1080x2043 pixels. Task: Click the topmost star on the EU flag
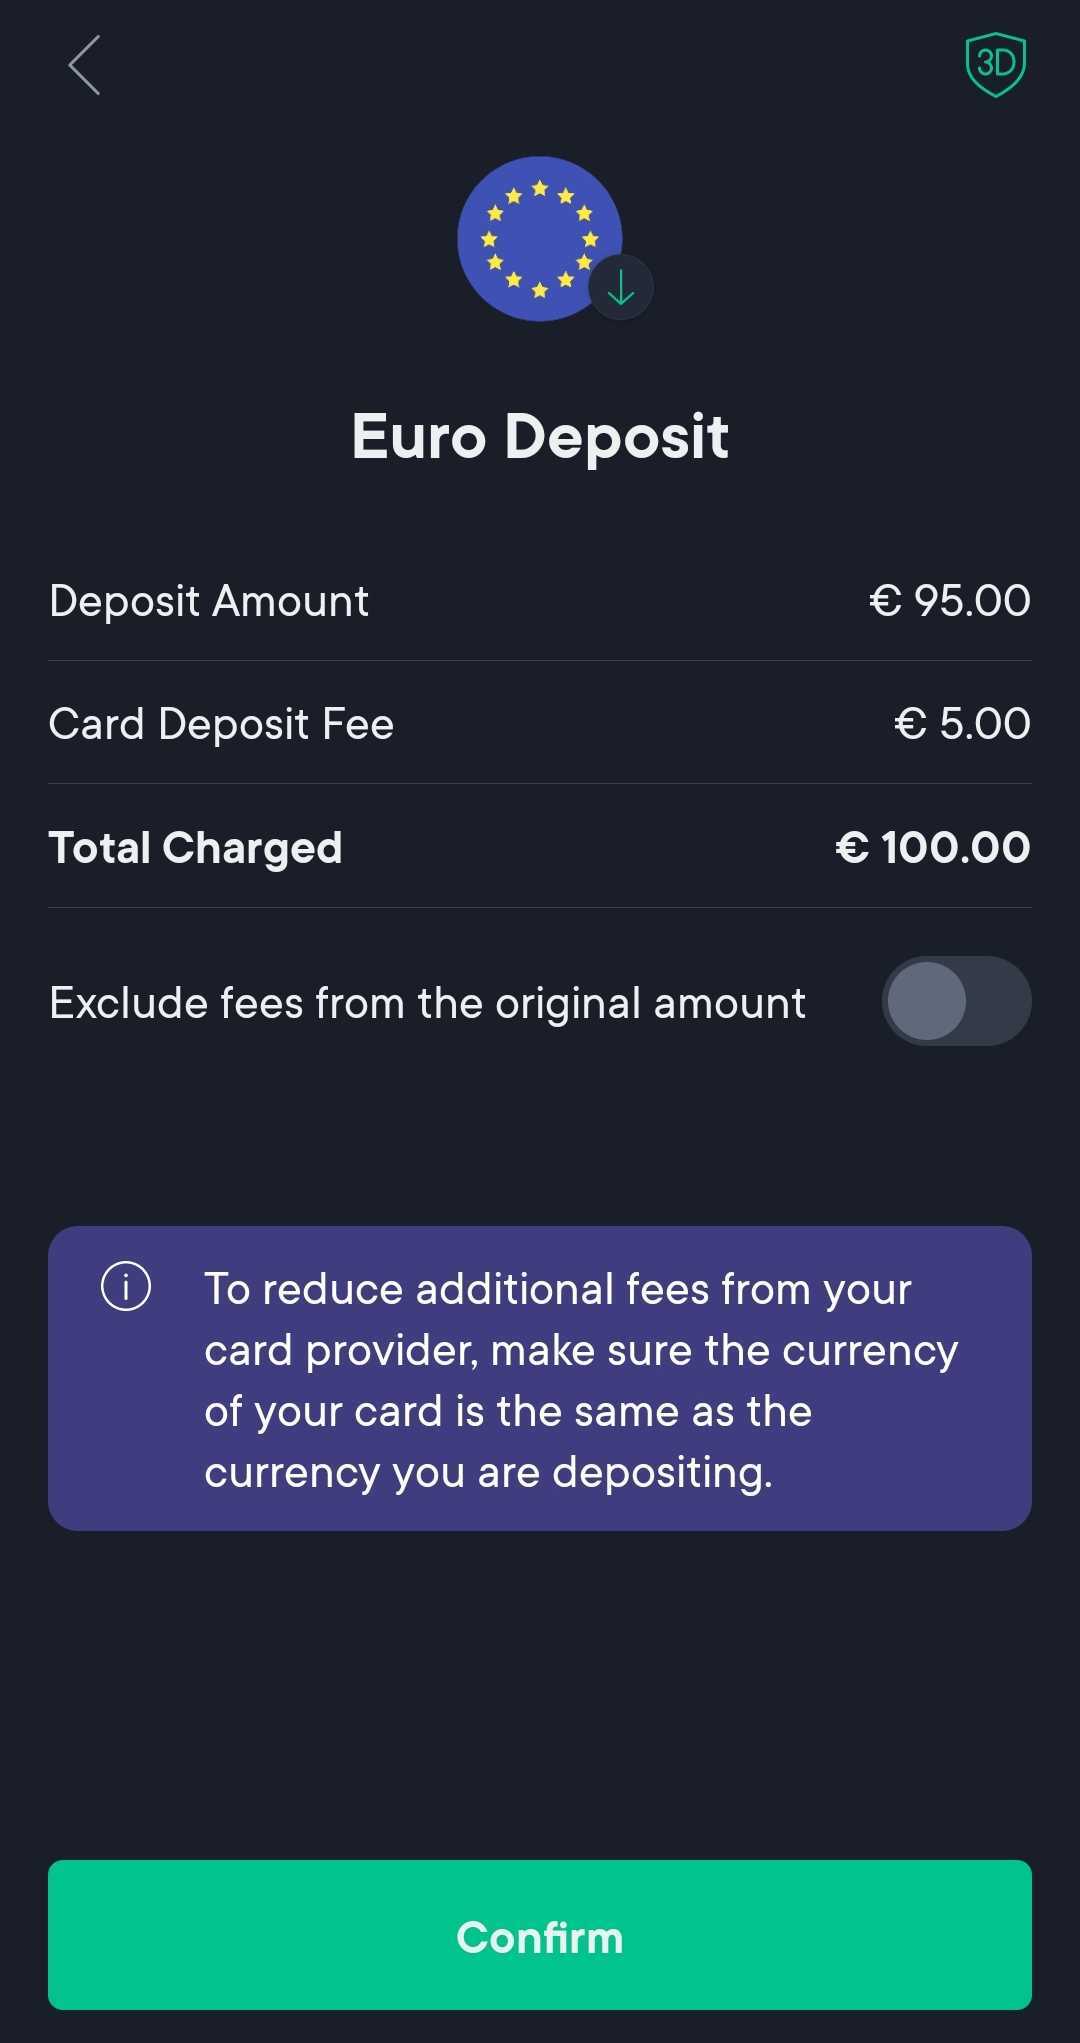point(540,188)
